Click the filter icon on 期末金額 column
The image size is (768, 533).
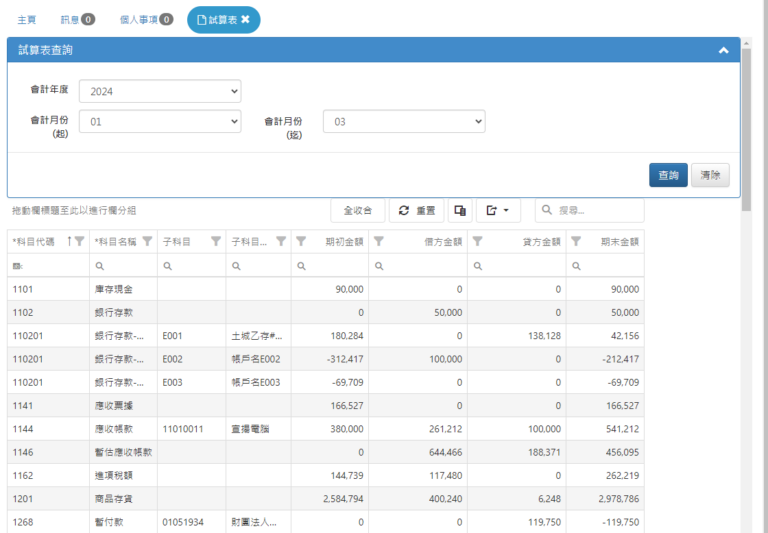click(x=576, y=241)
